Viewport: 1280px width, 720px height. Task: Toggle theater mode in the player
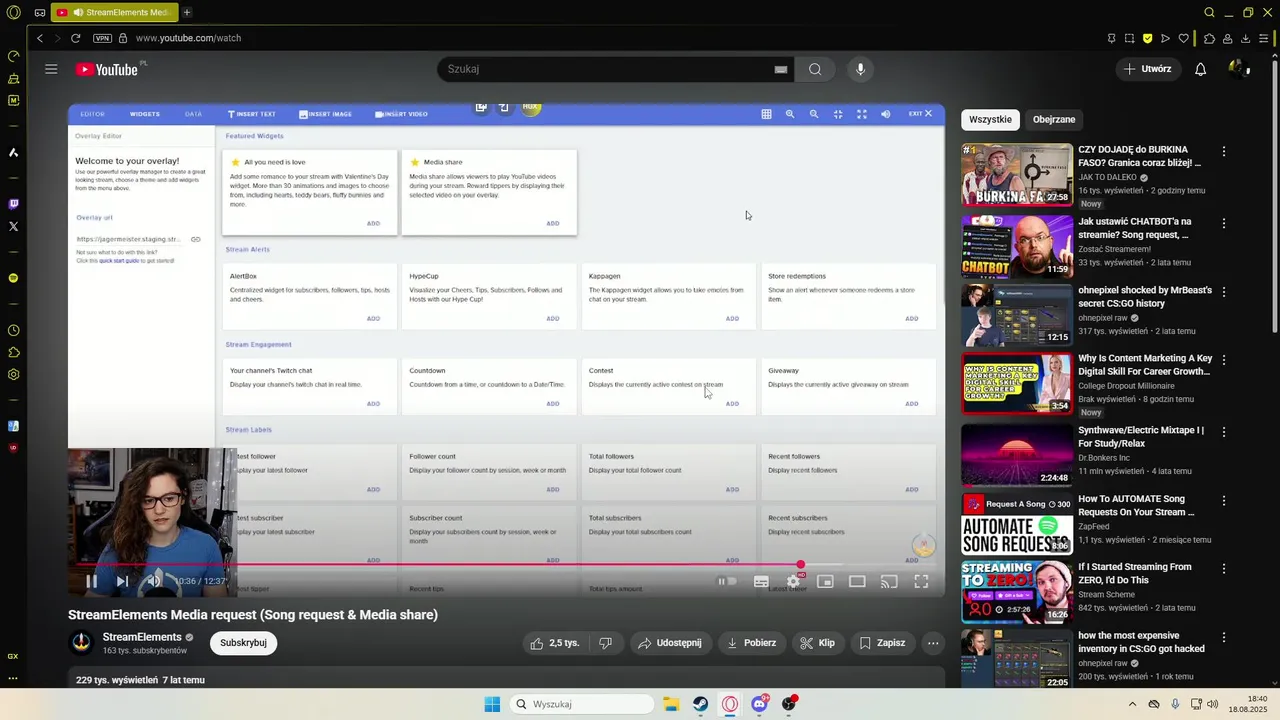pyautogui.click(x=857, y=581)
